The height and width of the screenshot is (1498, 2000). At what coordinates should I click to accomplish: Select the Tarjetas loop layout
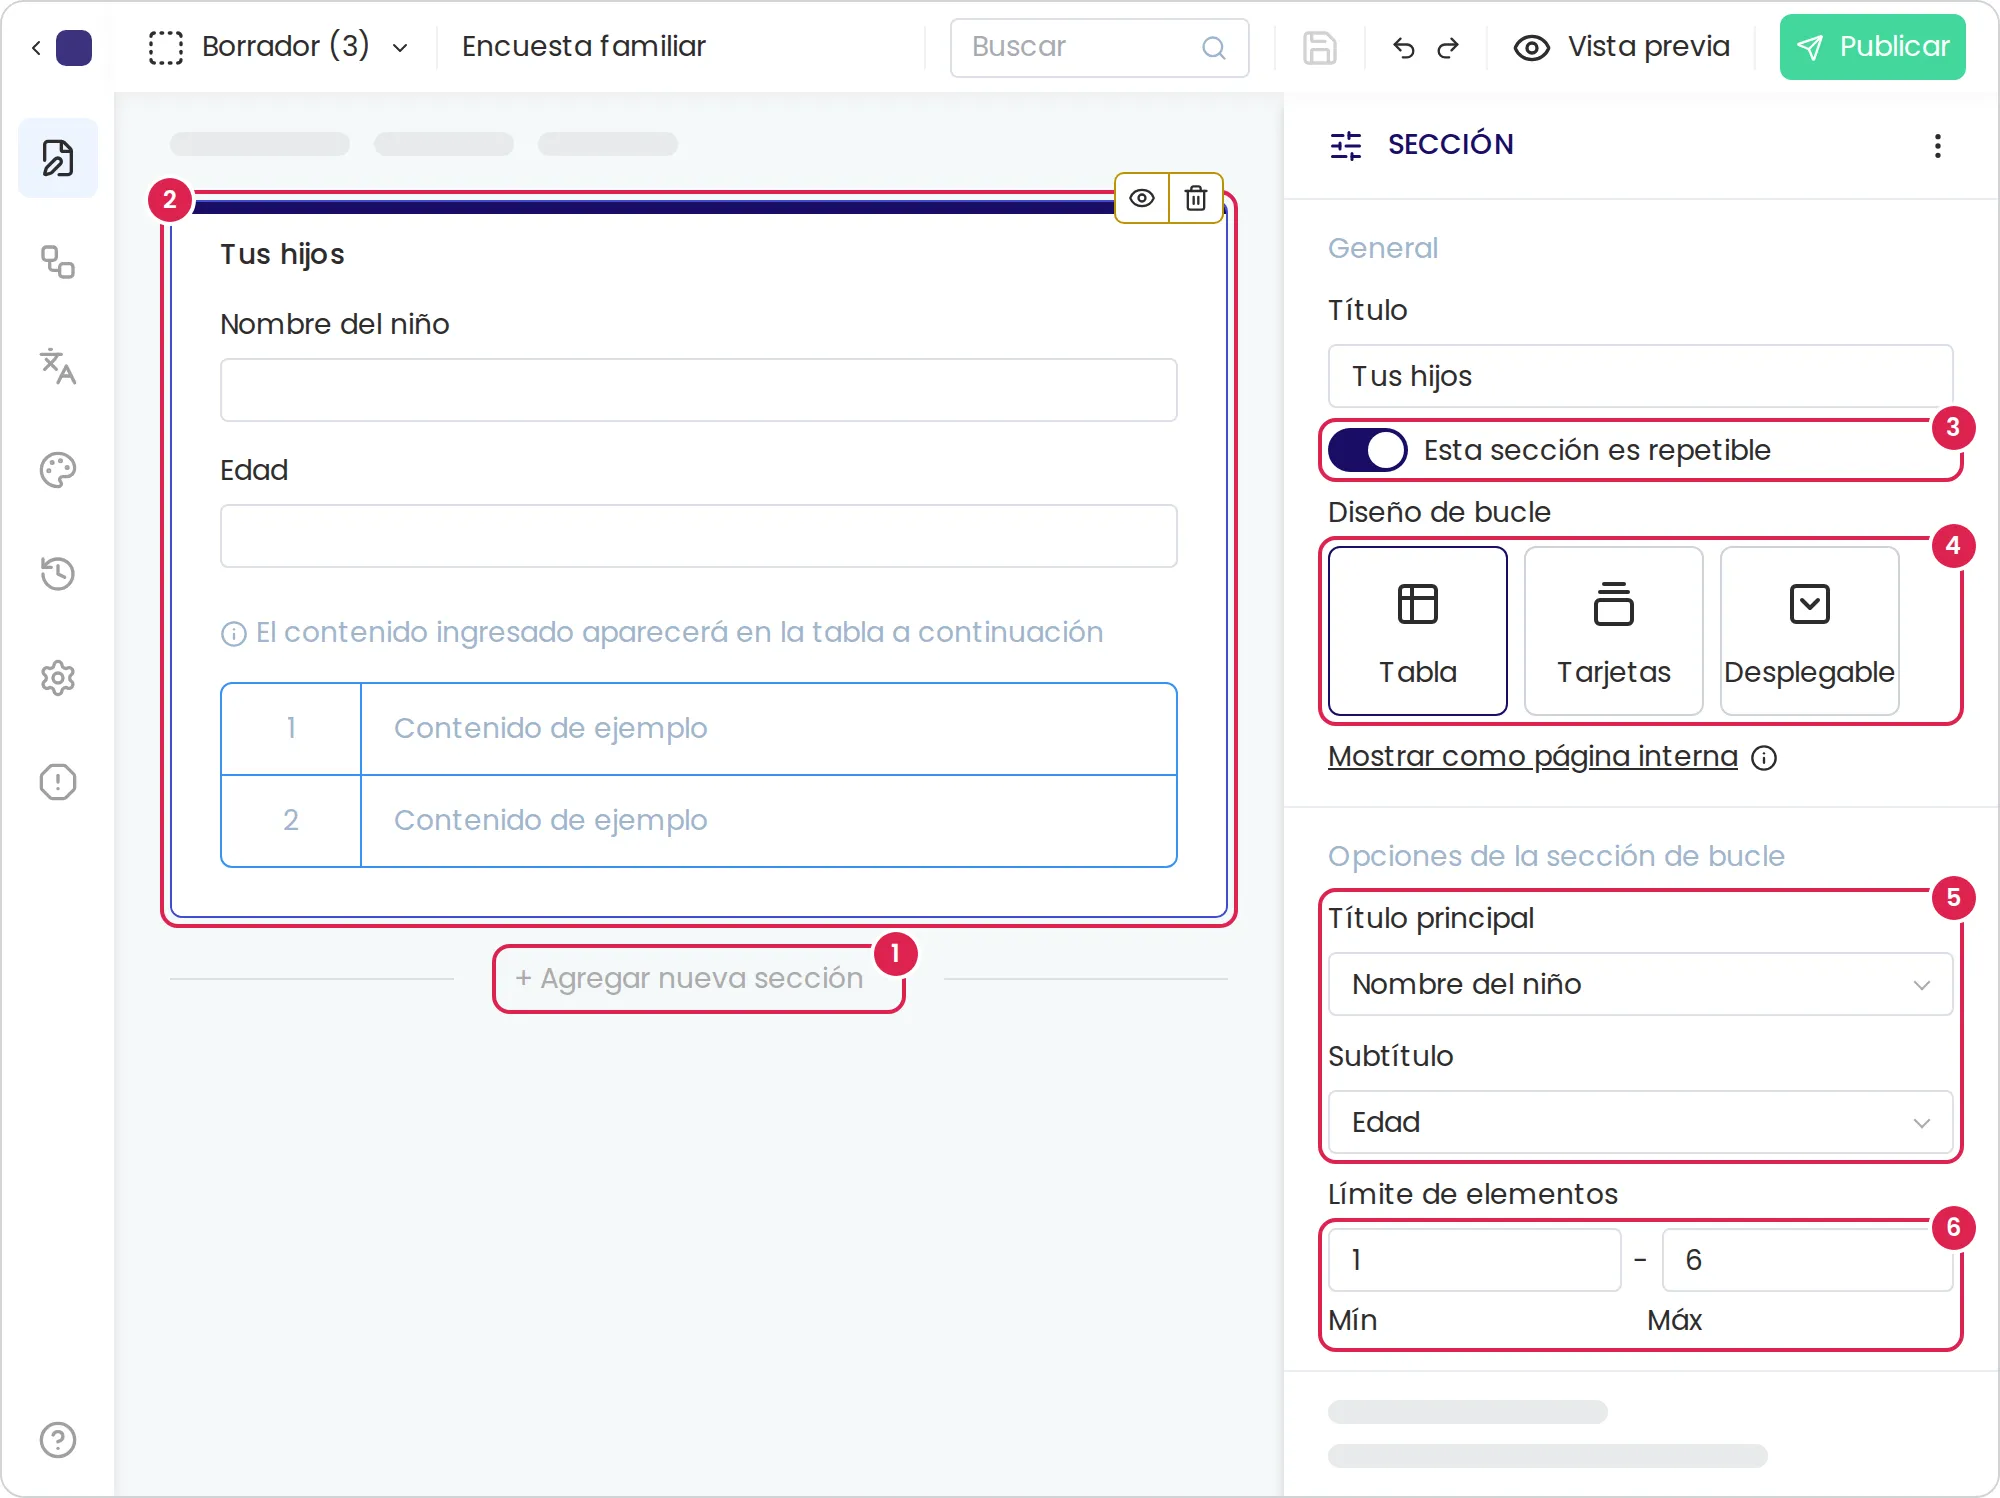tap(1614, 631)
